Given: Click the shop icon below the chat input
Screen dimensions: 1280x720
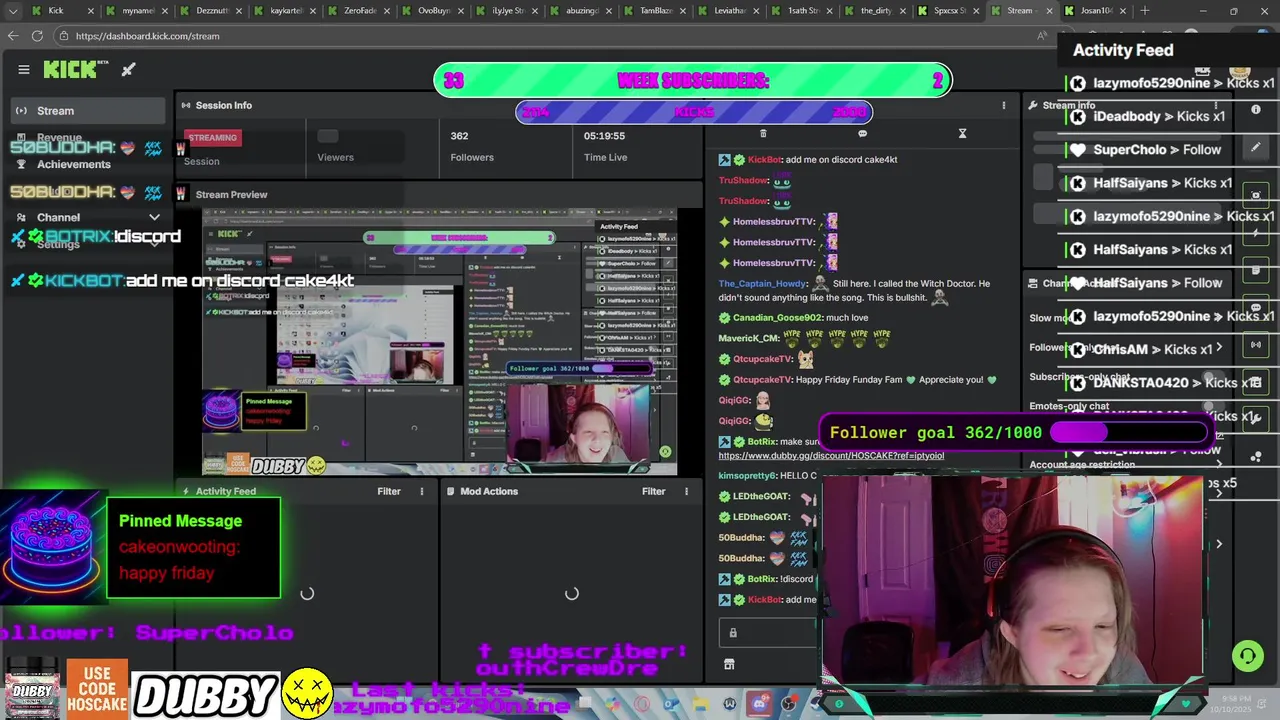Looking at the screenshot, I should [x=729, y=664].
